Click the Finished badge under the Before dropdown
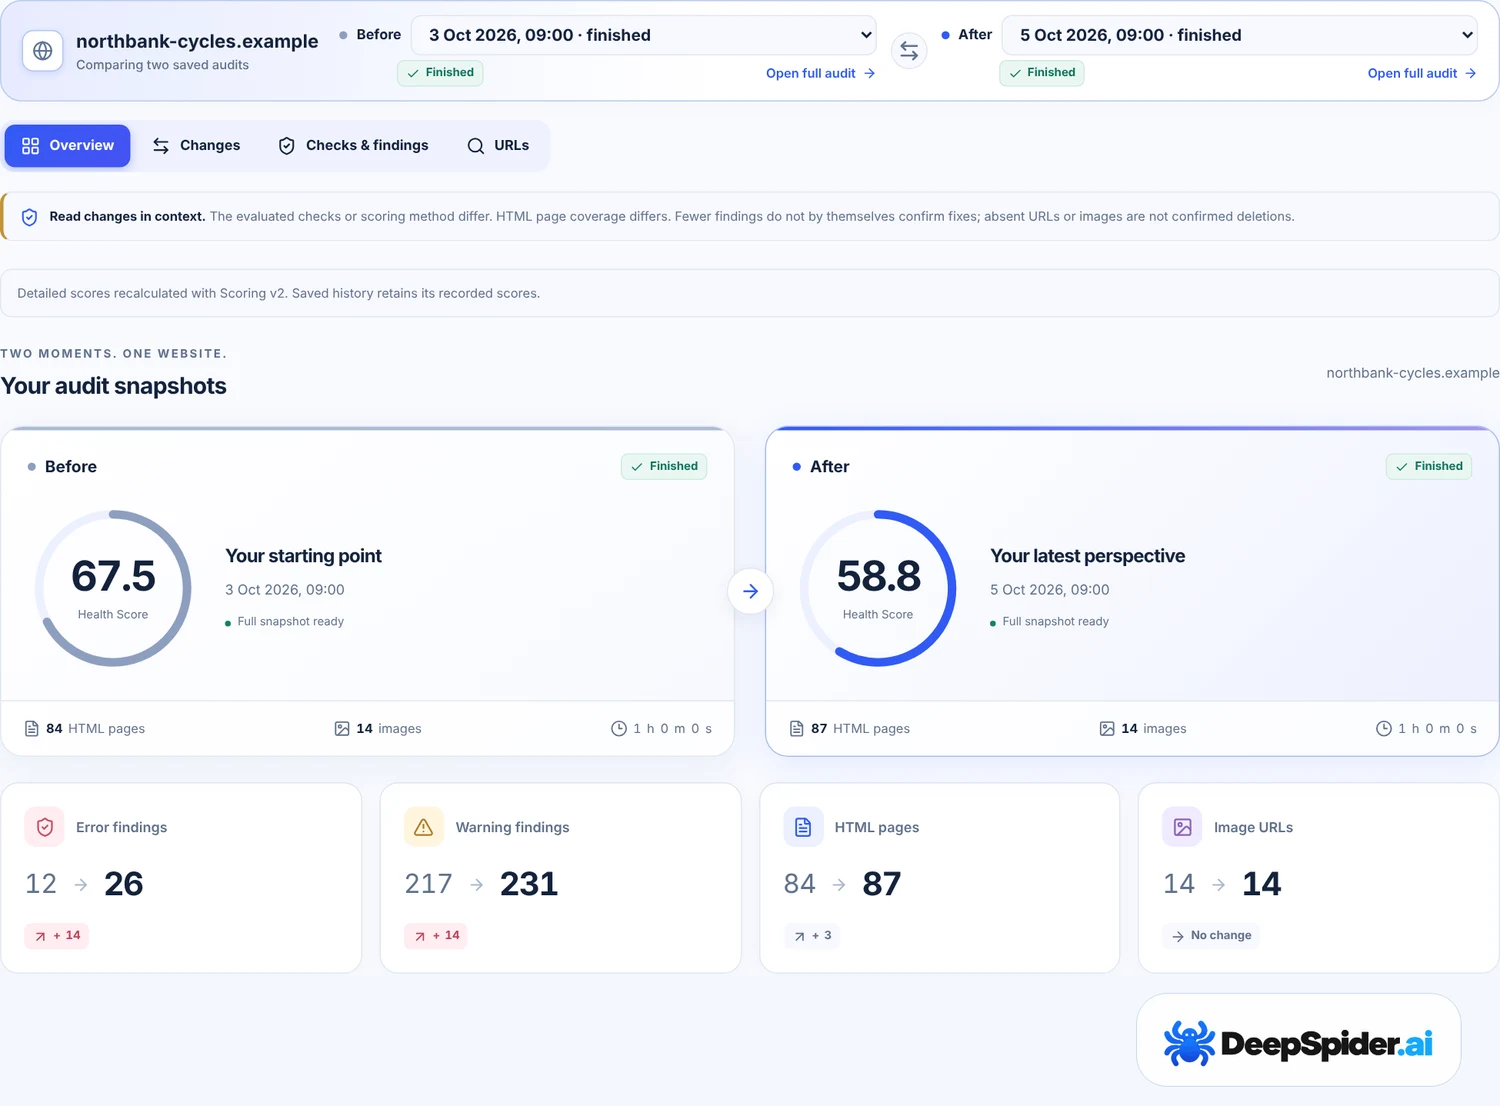The image size is (1500, 1106). point(440,73)
